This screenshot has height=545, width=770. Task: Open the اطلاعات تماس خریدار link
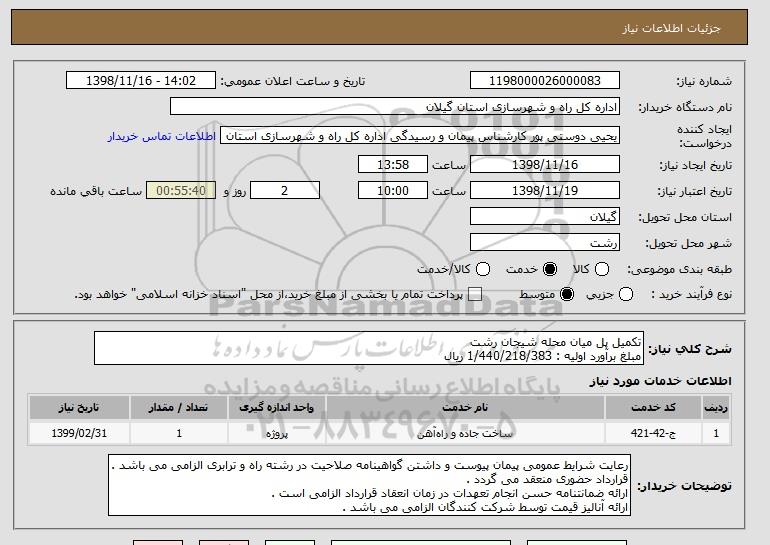coord(162,136)
